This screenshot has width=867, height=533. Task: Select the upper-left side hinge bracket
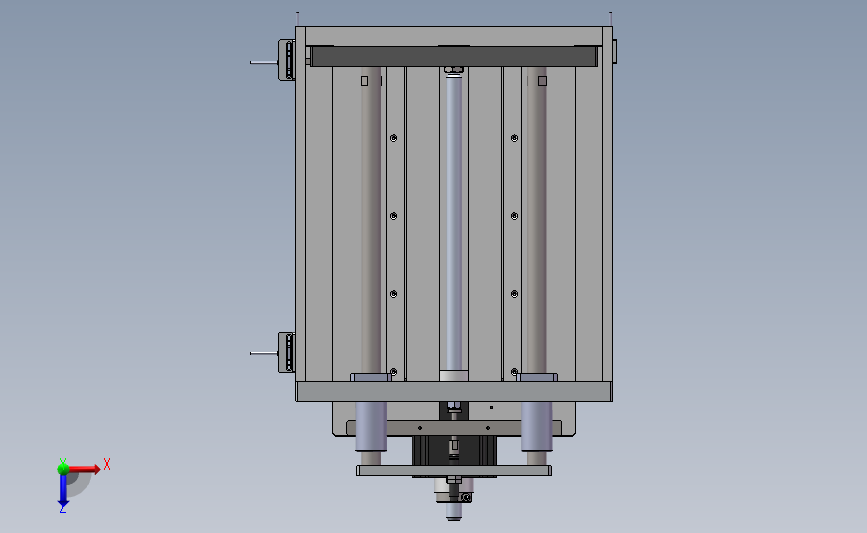(286, 60)
